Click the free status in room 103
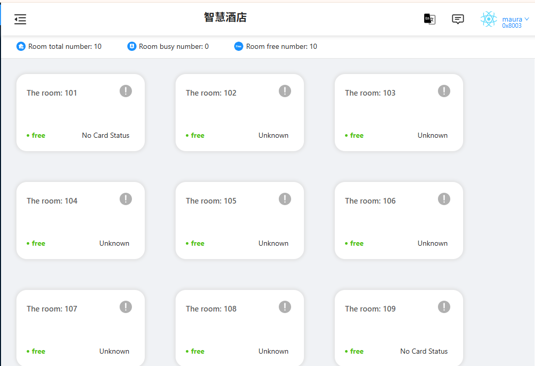Image resolution: width=535 pixels, height=366 pixels. click(x=354, y=135)
